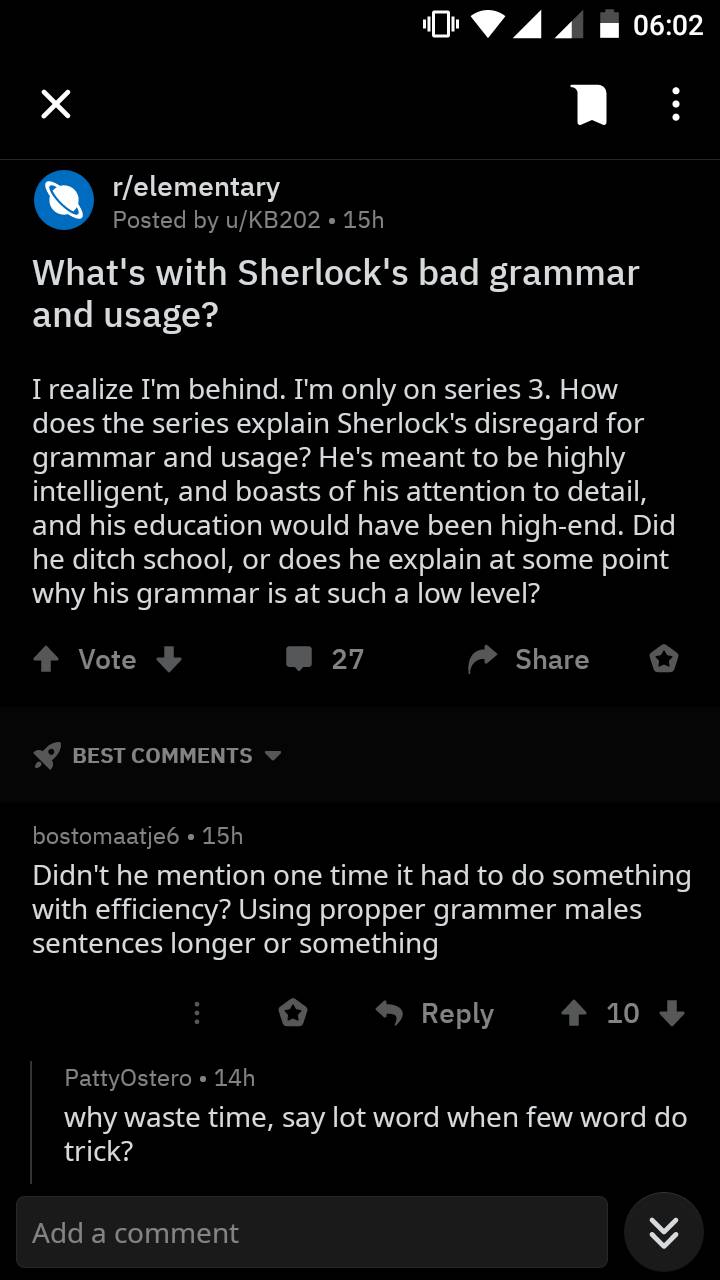Screen dimensions: 720x1280
Task: Close the post with the X icon
Action: [x=56, y=104]
